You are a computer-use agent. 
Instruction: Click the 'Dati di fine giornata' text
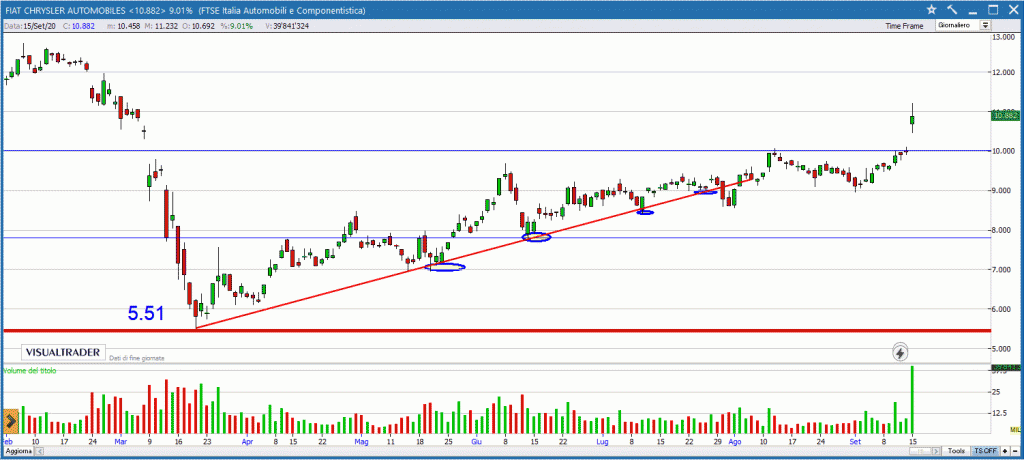137,358
